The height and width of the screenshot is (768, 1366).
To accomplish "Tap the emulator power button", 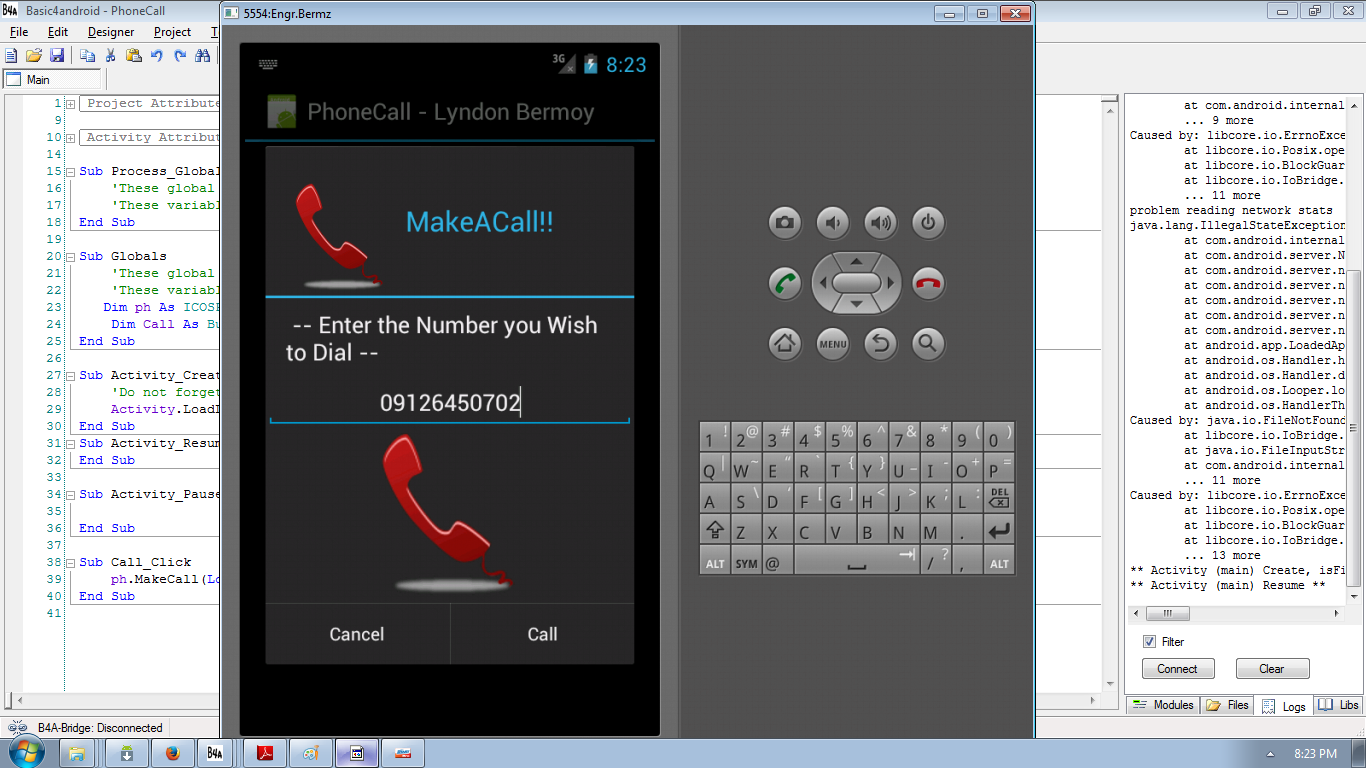I will click(928, 223).
